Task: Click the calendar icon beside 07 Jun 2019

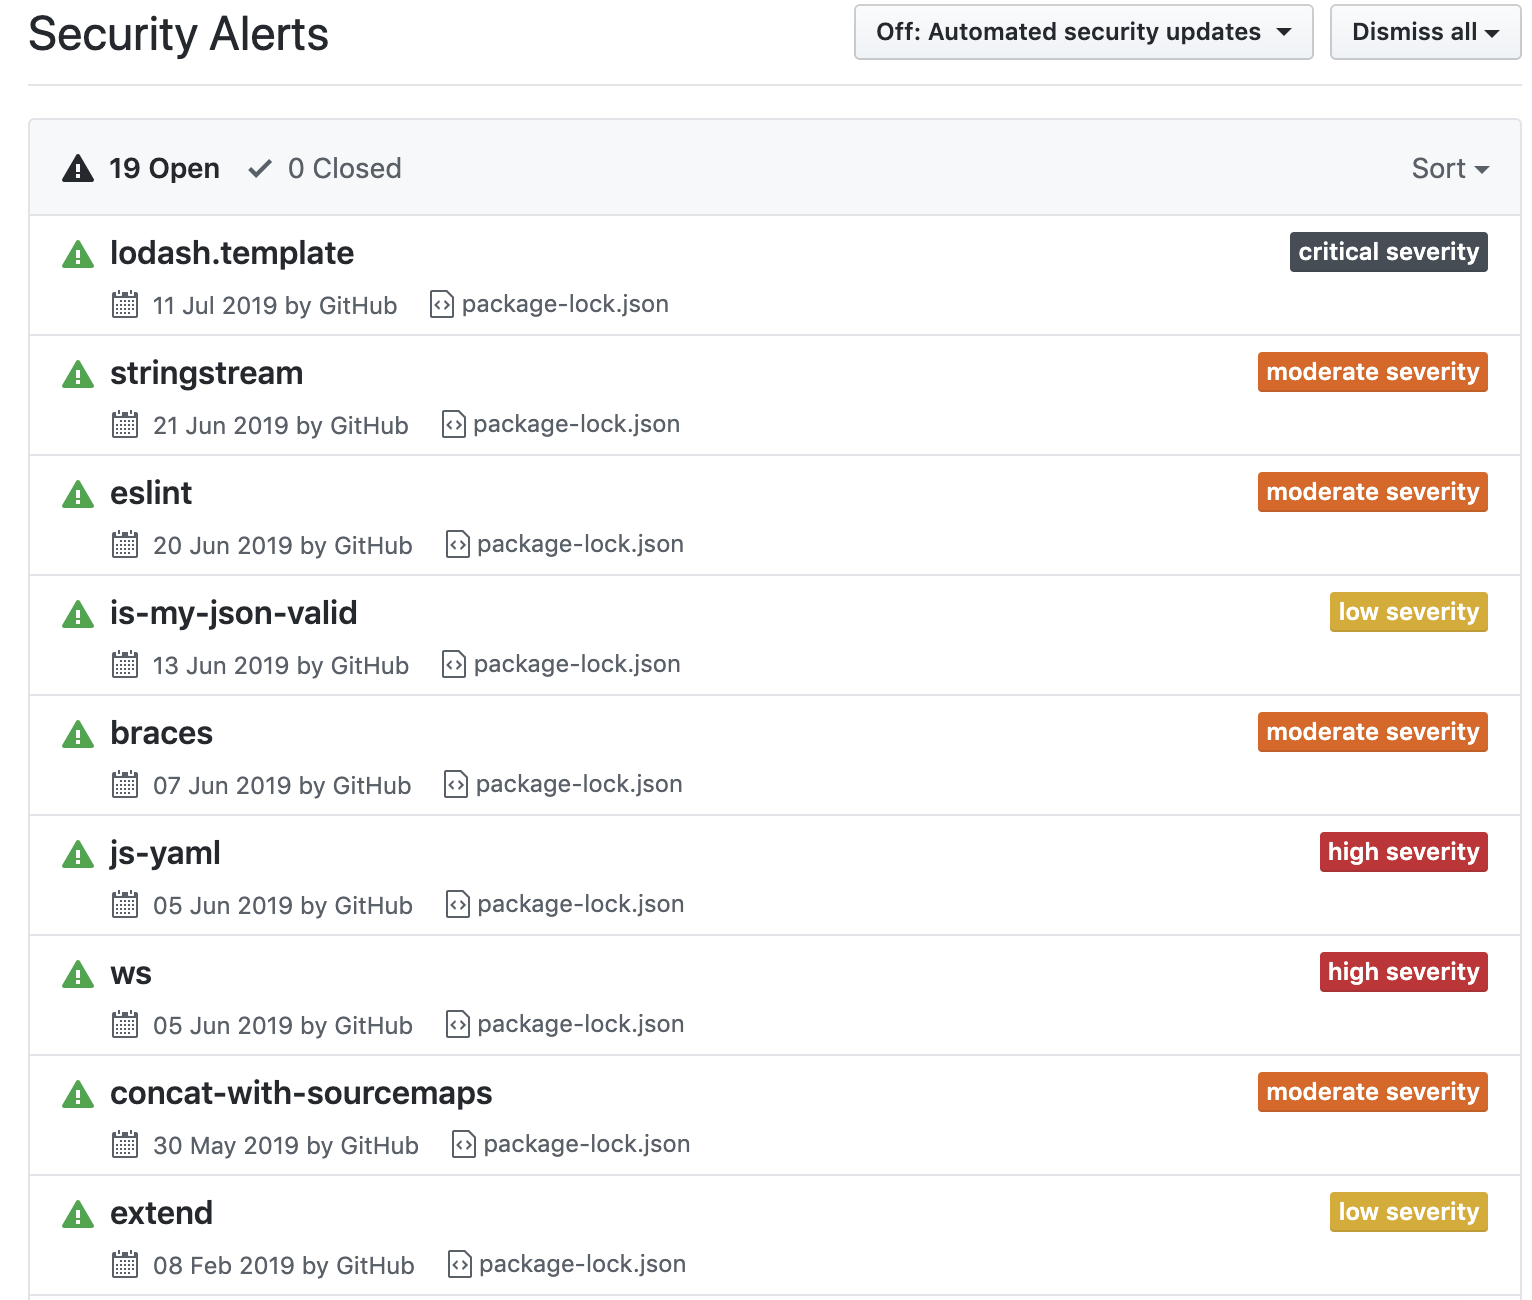Action: (x=125, y=784)
